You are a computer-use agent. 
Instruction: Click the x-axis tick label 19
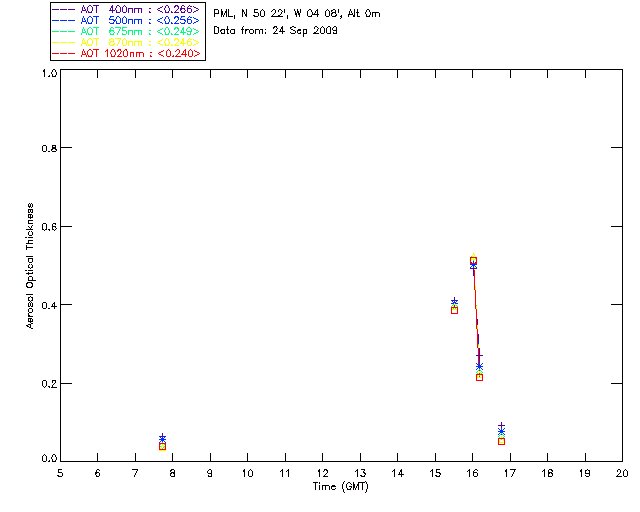(x=585, y=473)
